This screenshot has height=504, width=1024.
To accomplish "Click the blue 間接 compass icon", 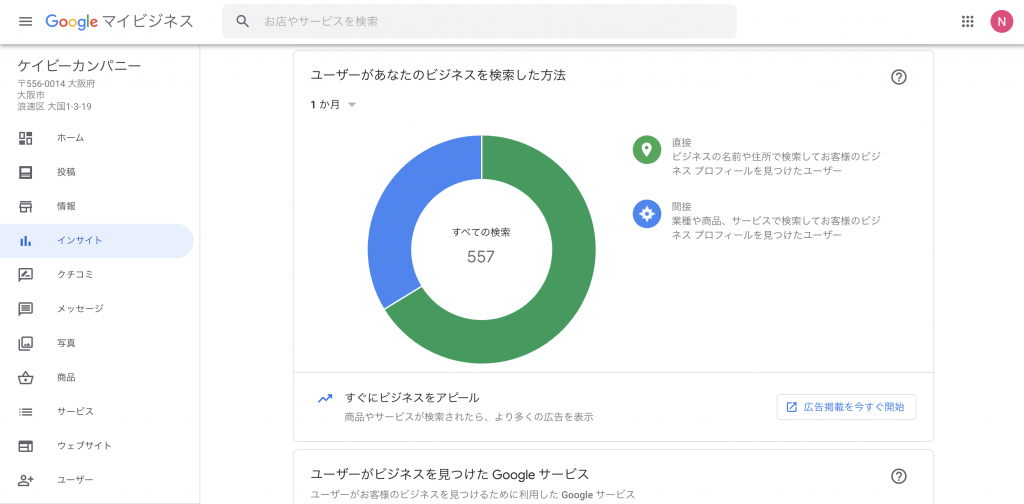I will [647, 213].
